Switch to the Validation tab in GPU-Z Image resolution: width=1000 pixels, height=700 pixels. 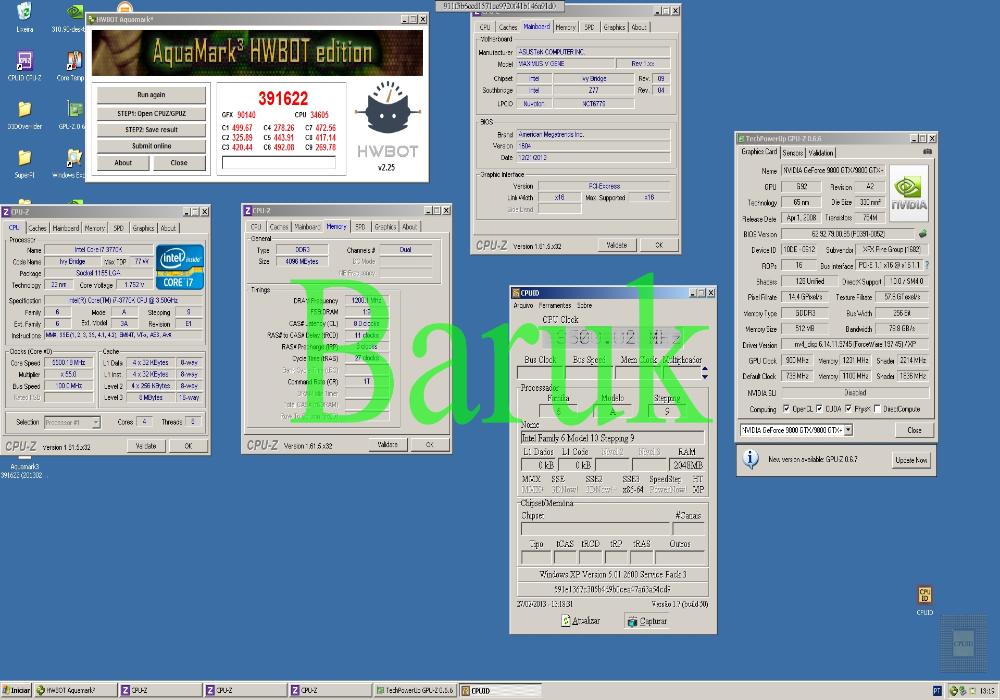(821, 153)
